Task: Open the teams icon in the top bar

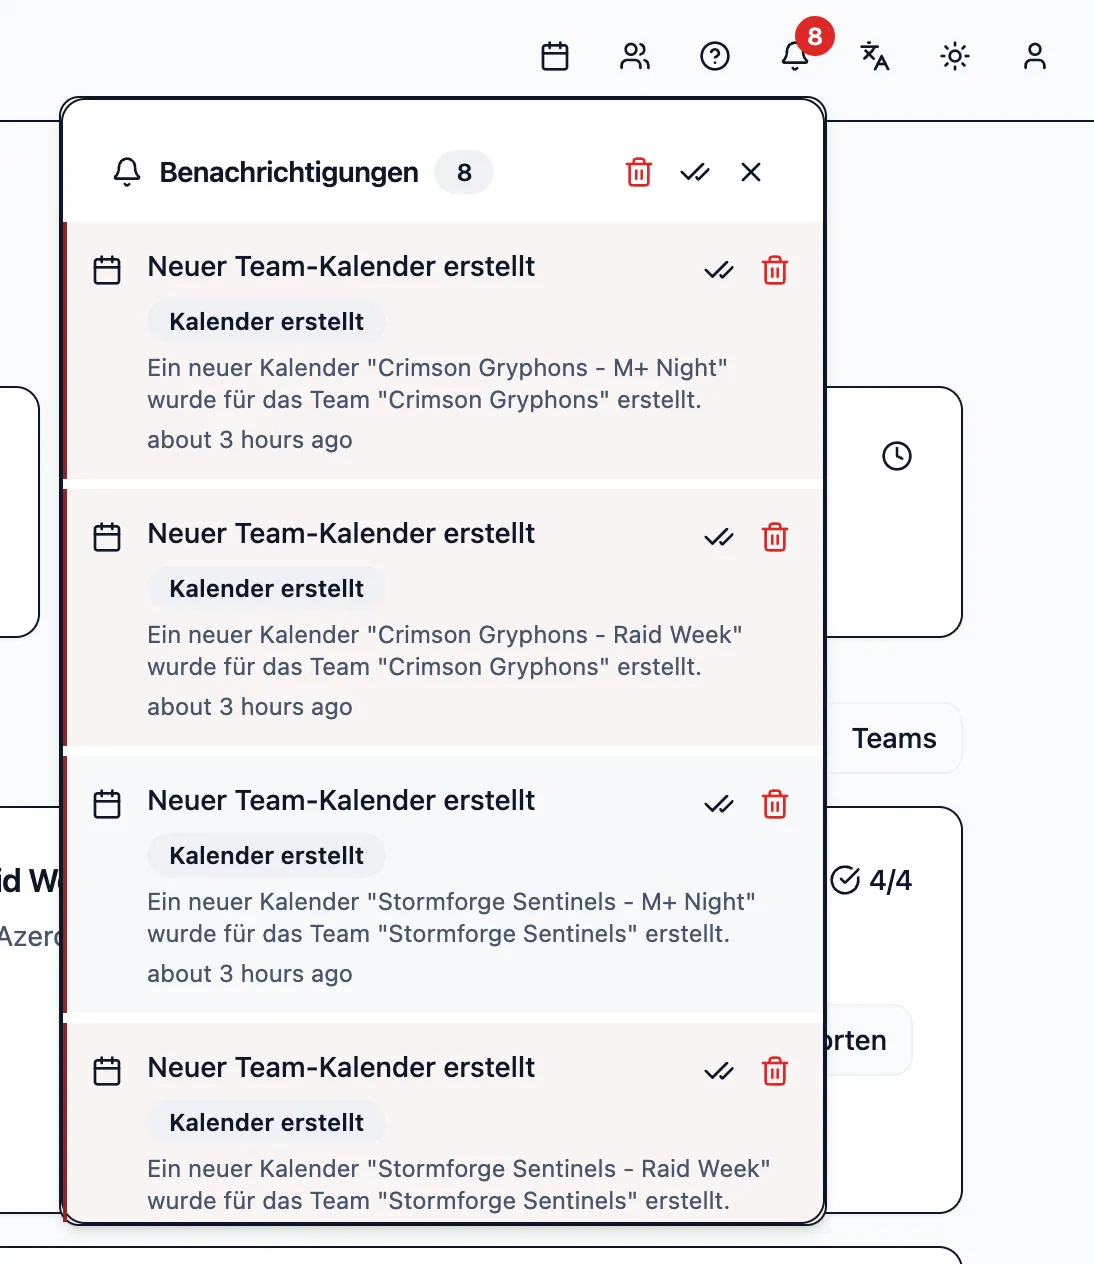Action: coord(636,56)
